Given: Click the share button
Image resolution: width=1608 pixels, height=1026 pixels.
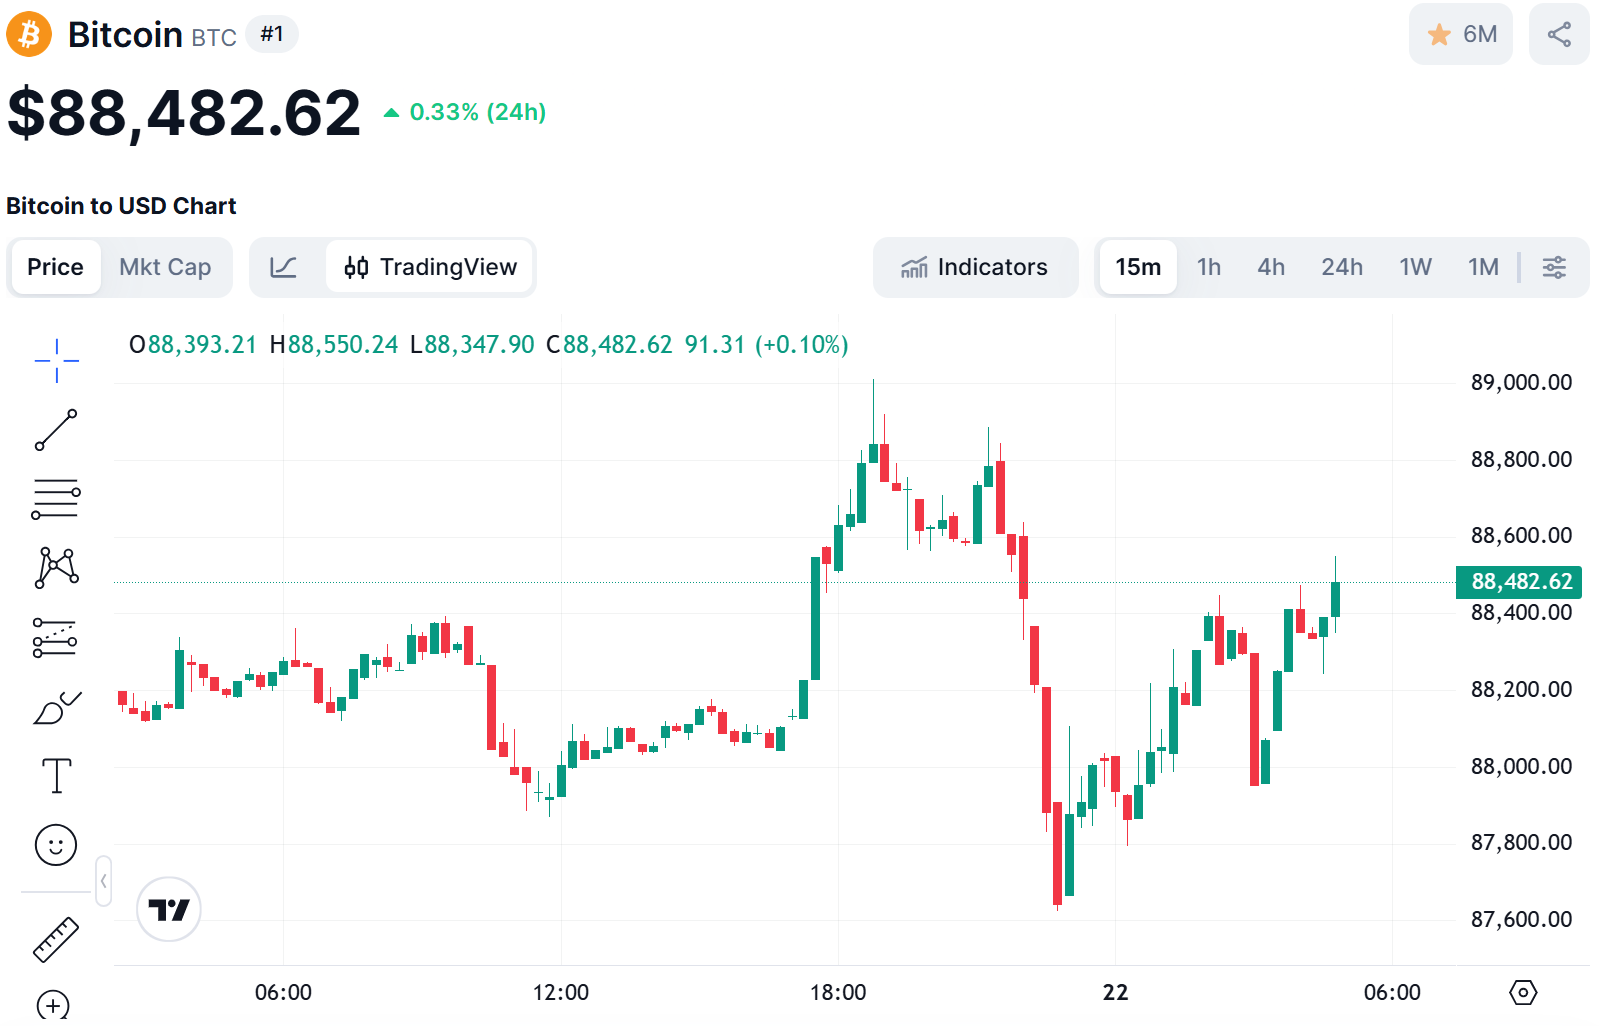Looking at the screenshot, I should pos(1558,35).
